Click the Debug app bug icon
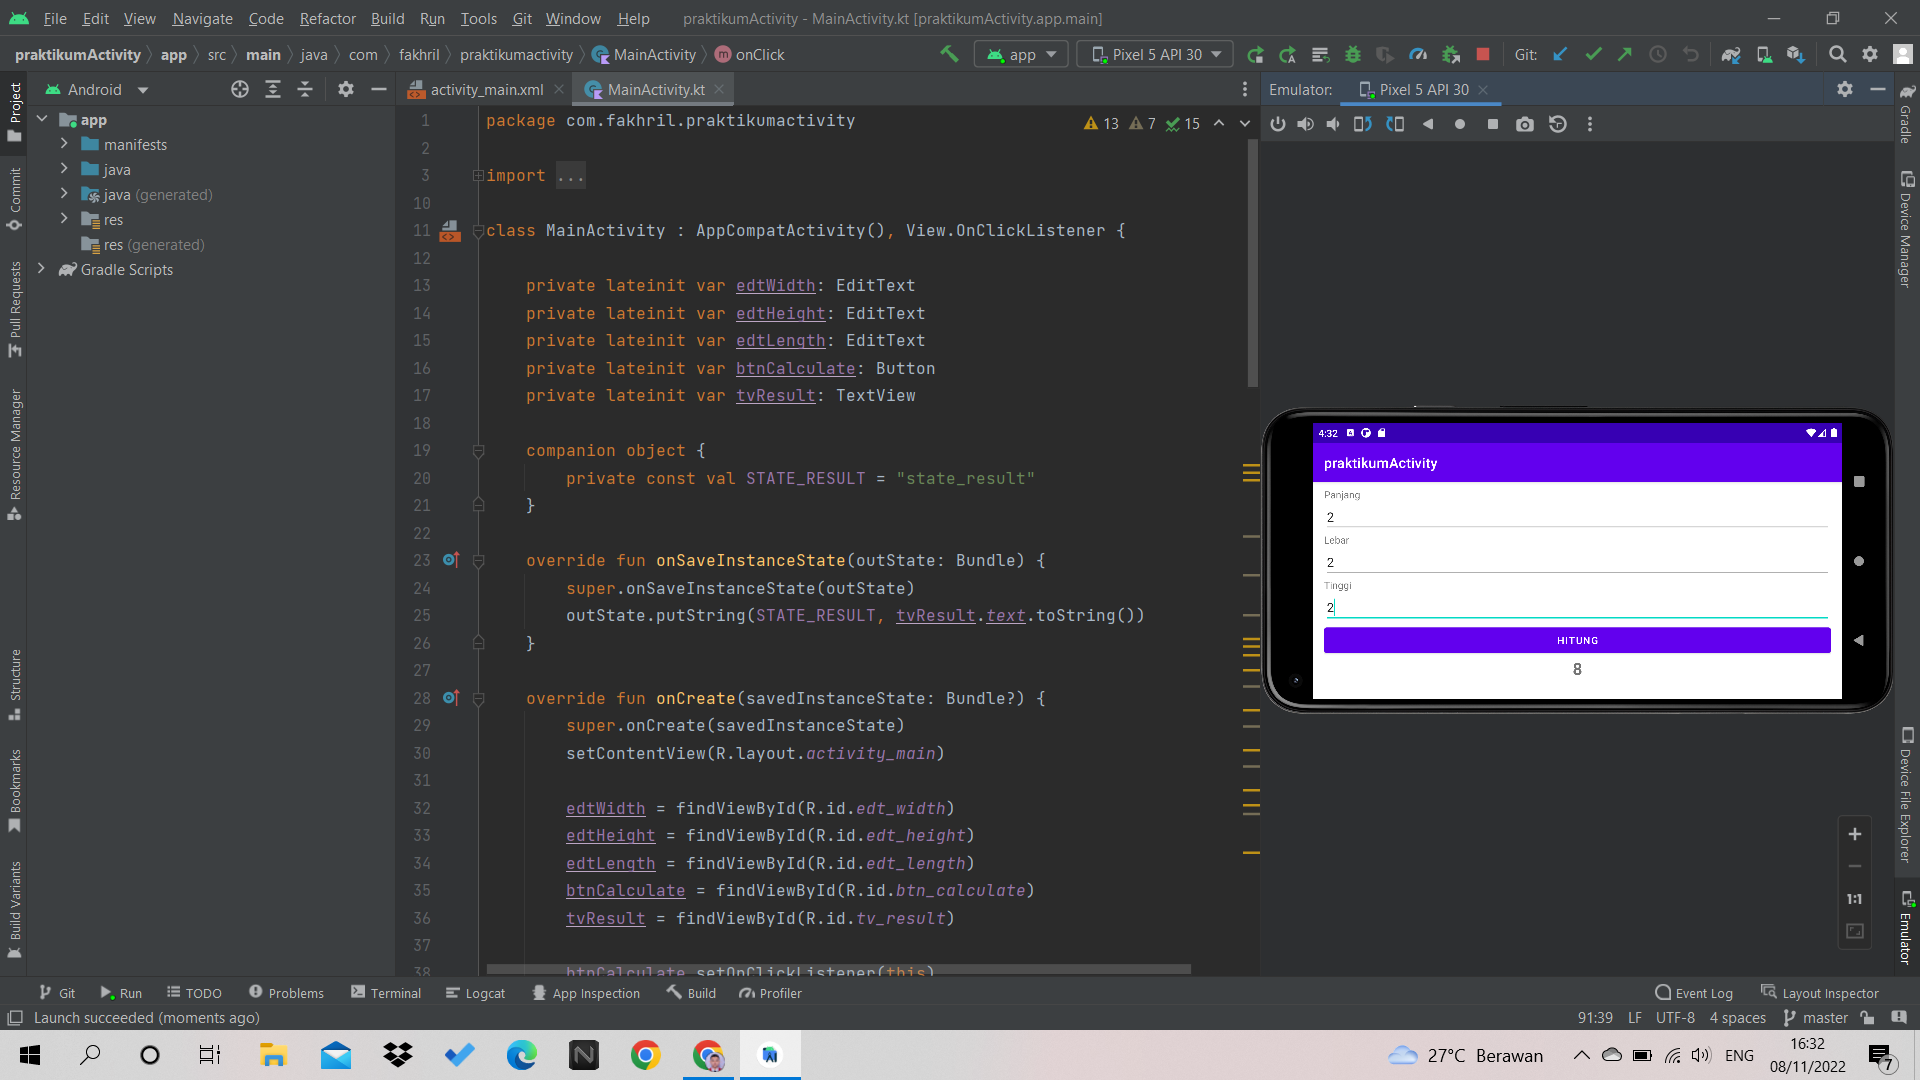The height and width of the screenshot is (1080, 1920). pyautogui.click(x=1353, y=54)
